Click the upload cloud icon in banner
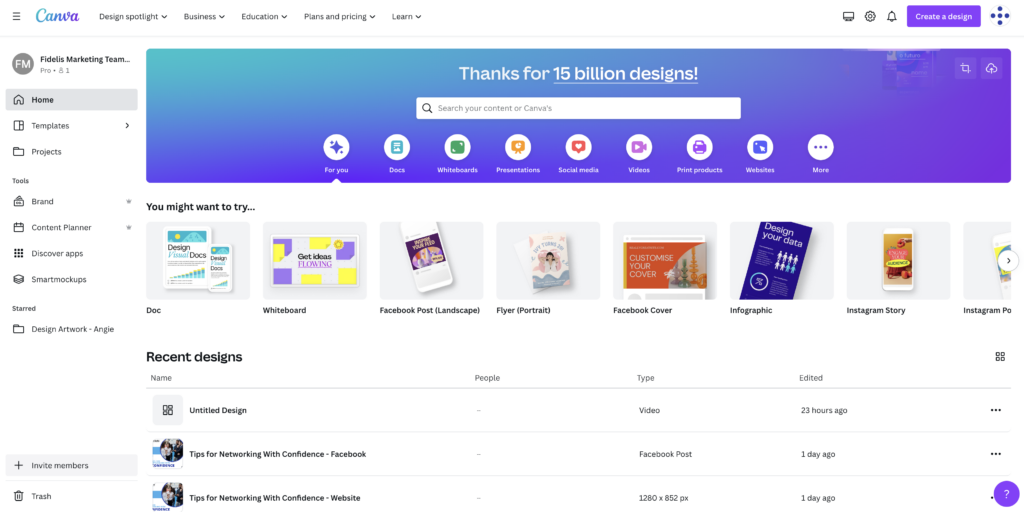The width and height of the screenshot is (1024, 512). (991, 68)
